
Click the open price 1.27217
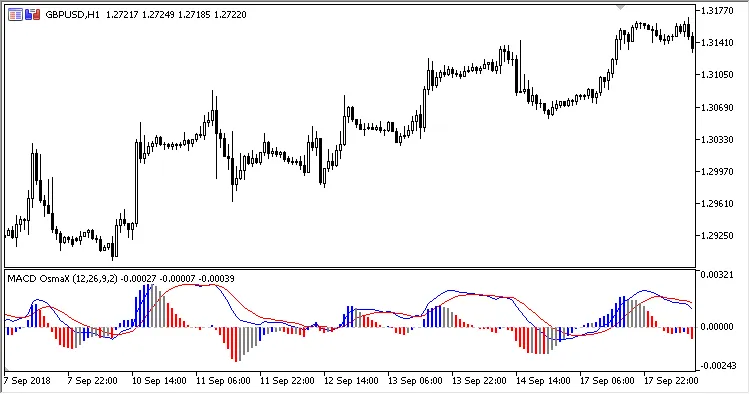pos(122,15)
